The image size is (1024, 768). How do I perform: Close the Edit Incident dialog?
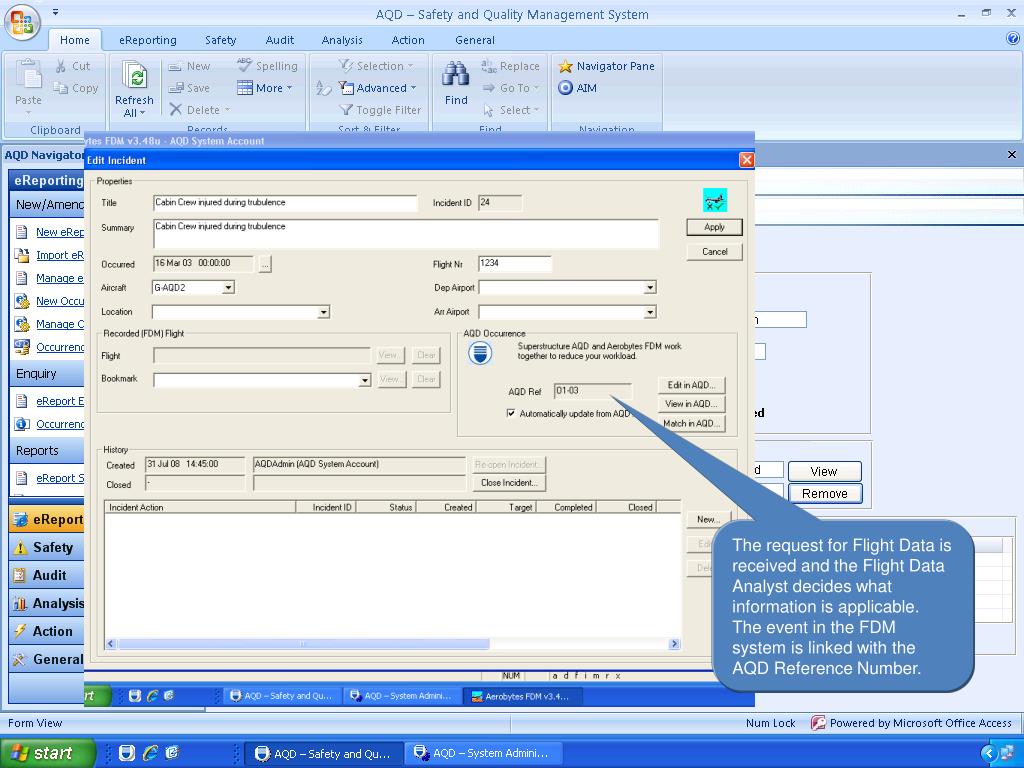click(x=746, y=160)
